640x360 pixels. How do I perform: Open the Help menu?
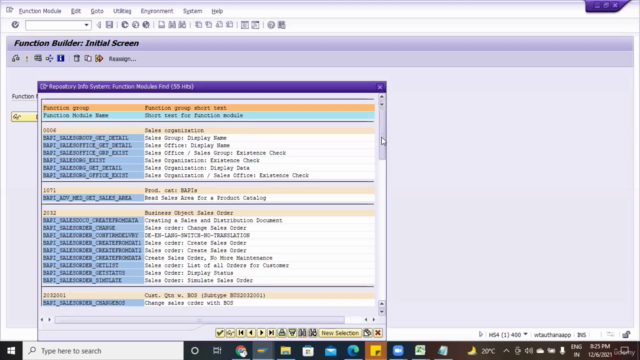[217, 11]
